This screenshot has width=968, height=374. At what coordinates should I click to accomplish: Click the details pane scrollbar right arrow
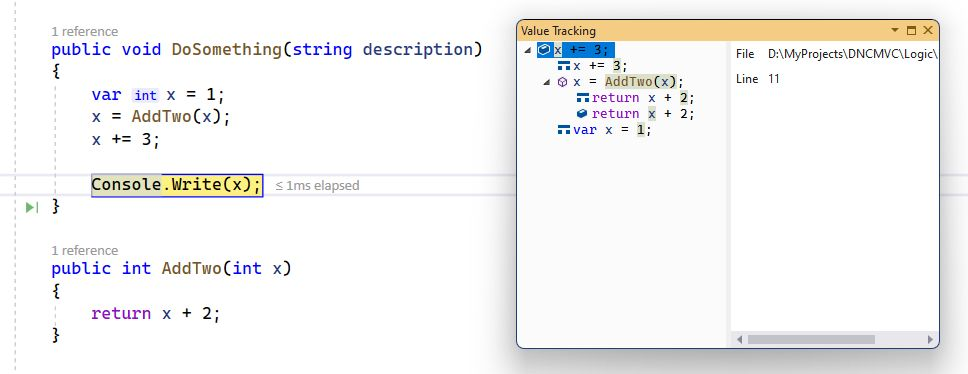tap(930, 339)
